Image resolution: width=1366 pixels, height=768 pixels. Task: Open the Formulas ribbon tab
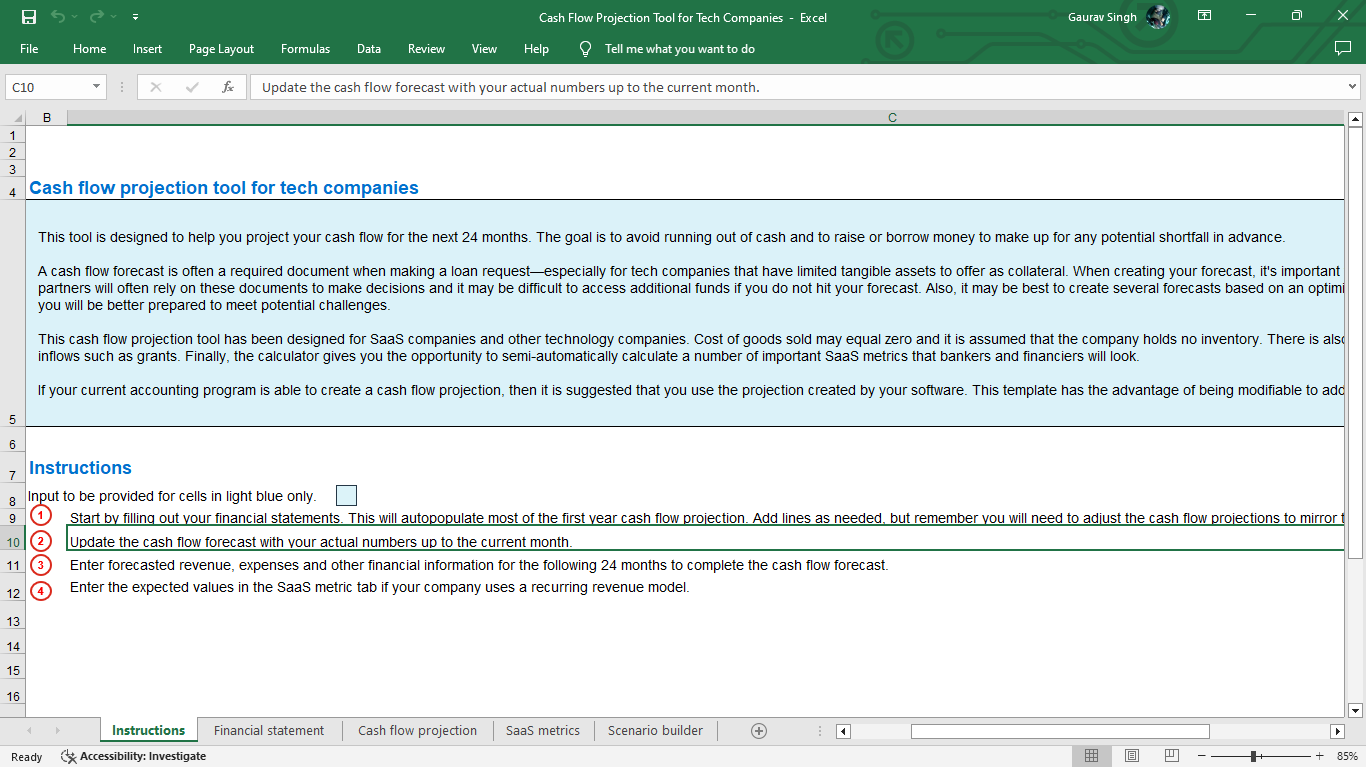[x=305, y=48]
